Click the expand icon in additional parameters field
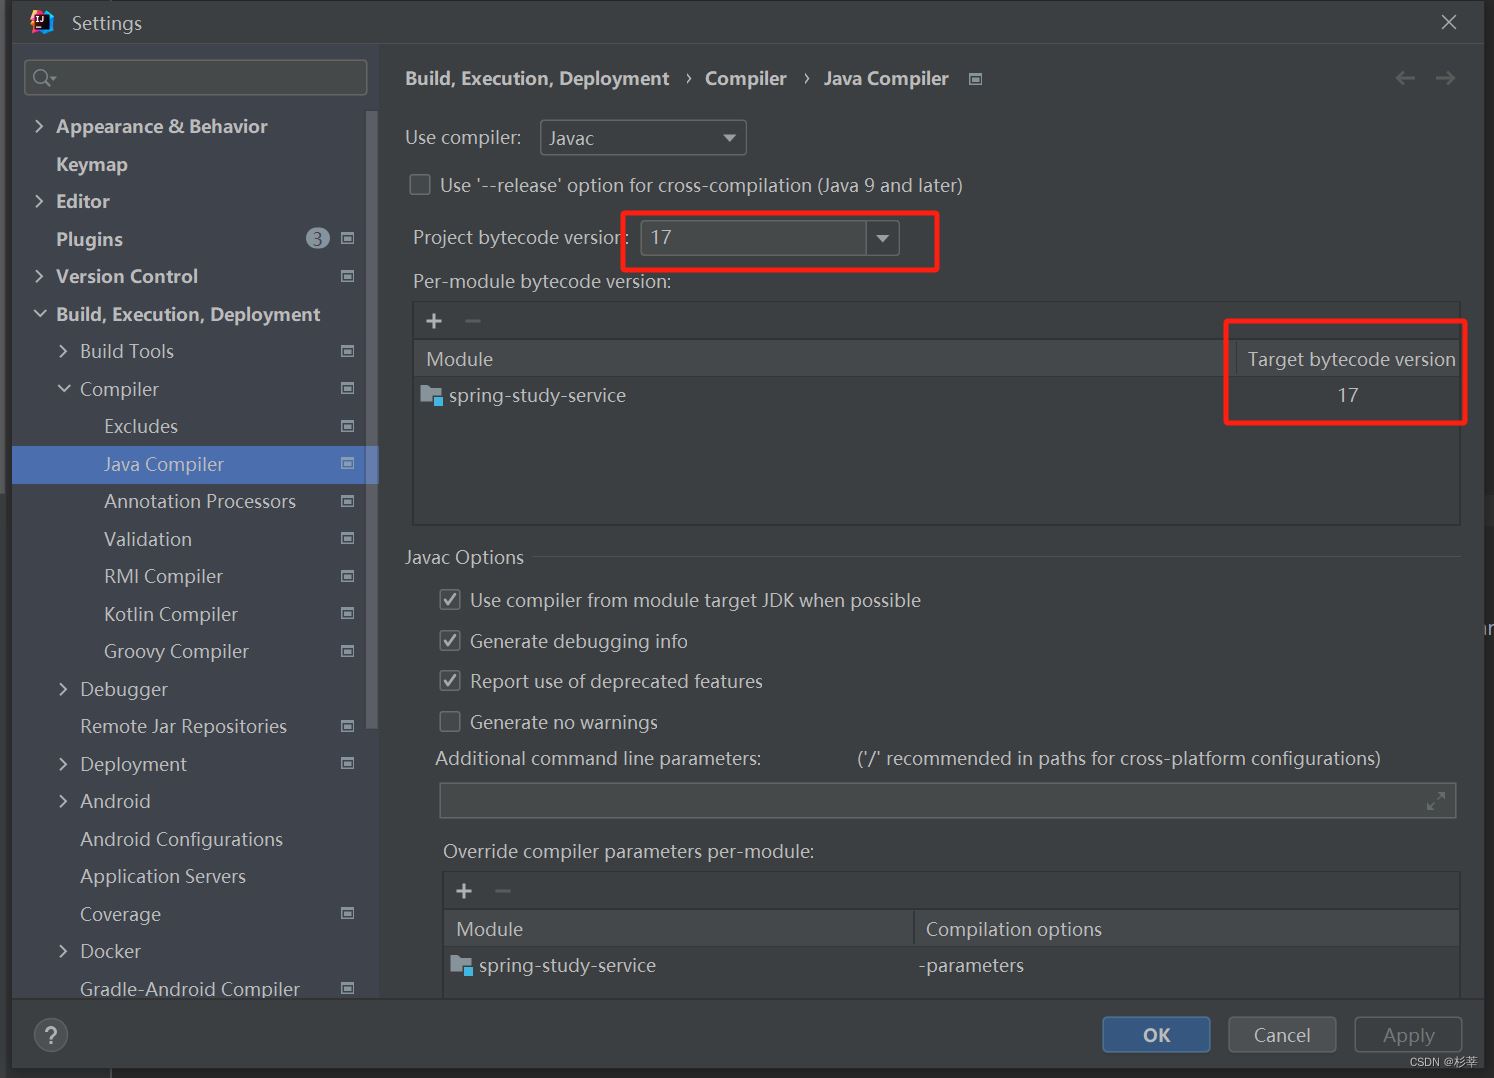 (x=1436, y=801)
